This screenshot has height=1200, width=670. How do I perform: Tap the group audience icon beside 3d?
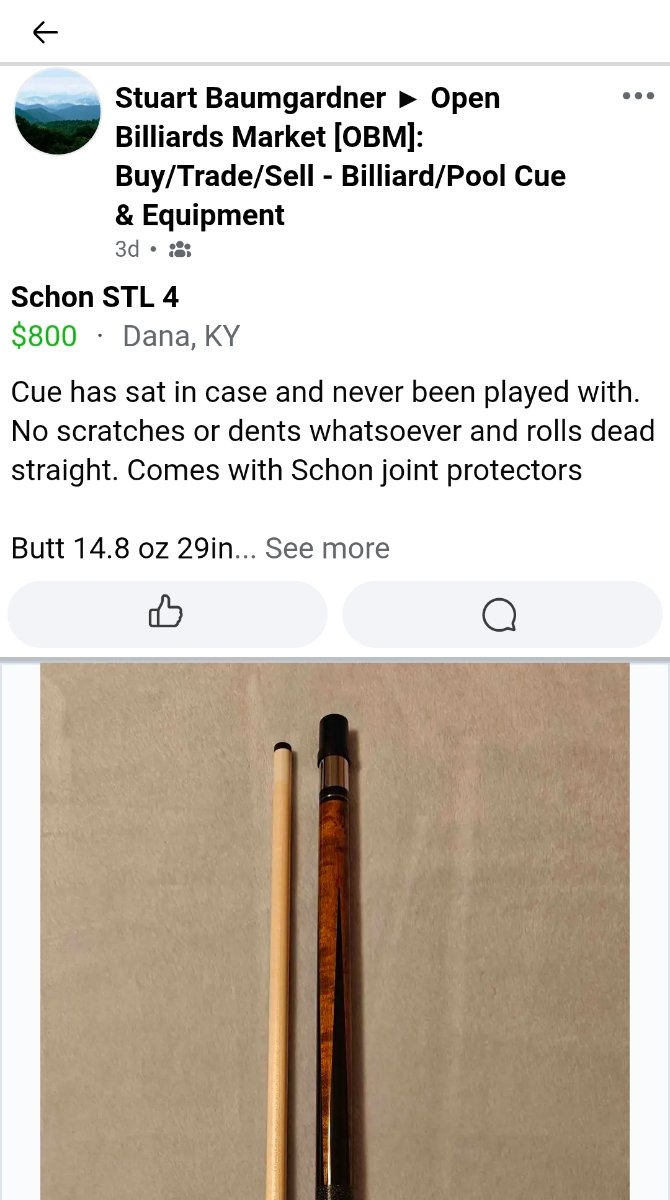pyautogui.click(x=179, y=249)
